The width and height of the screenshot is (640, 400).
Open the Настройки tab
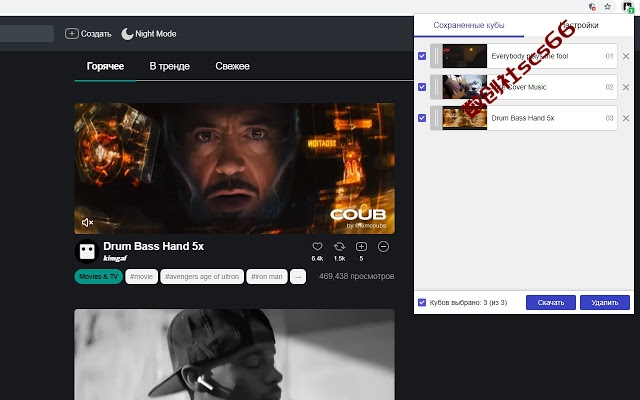578,25
